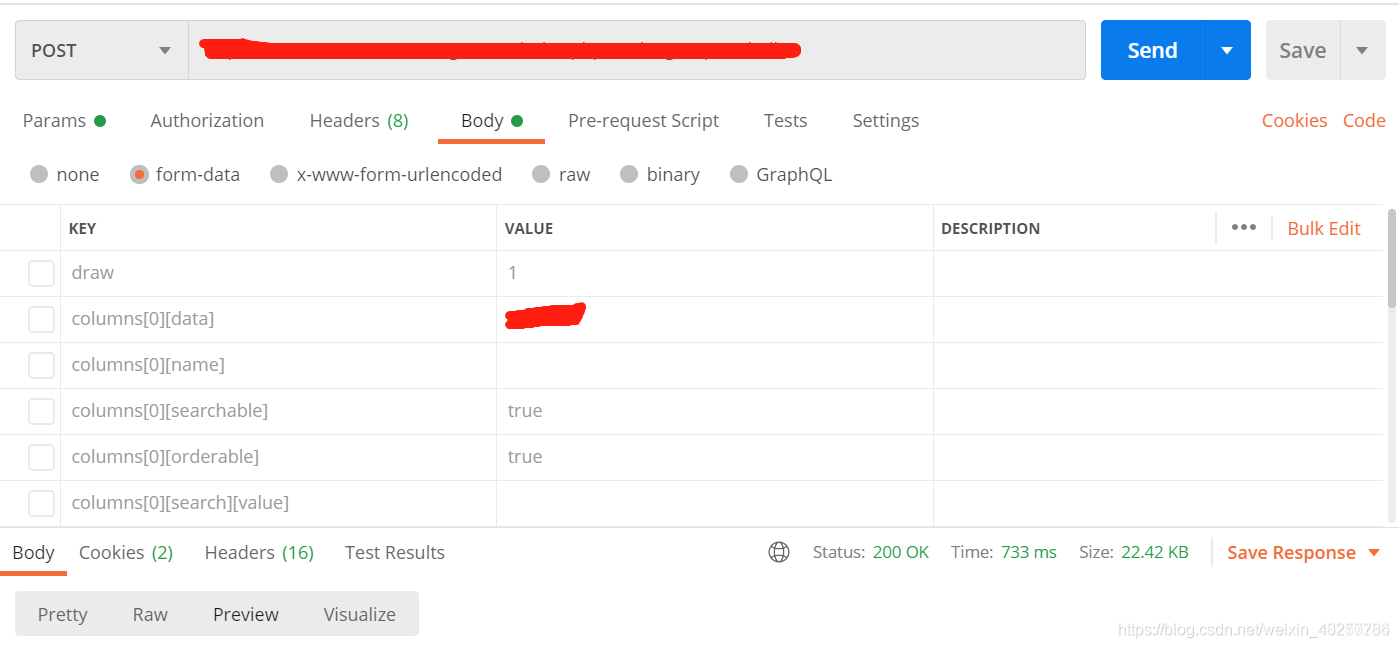Switch response view to Preview
The image size is (1399, 648).
[246, 614]
